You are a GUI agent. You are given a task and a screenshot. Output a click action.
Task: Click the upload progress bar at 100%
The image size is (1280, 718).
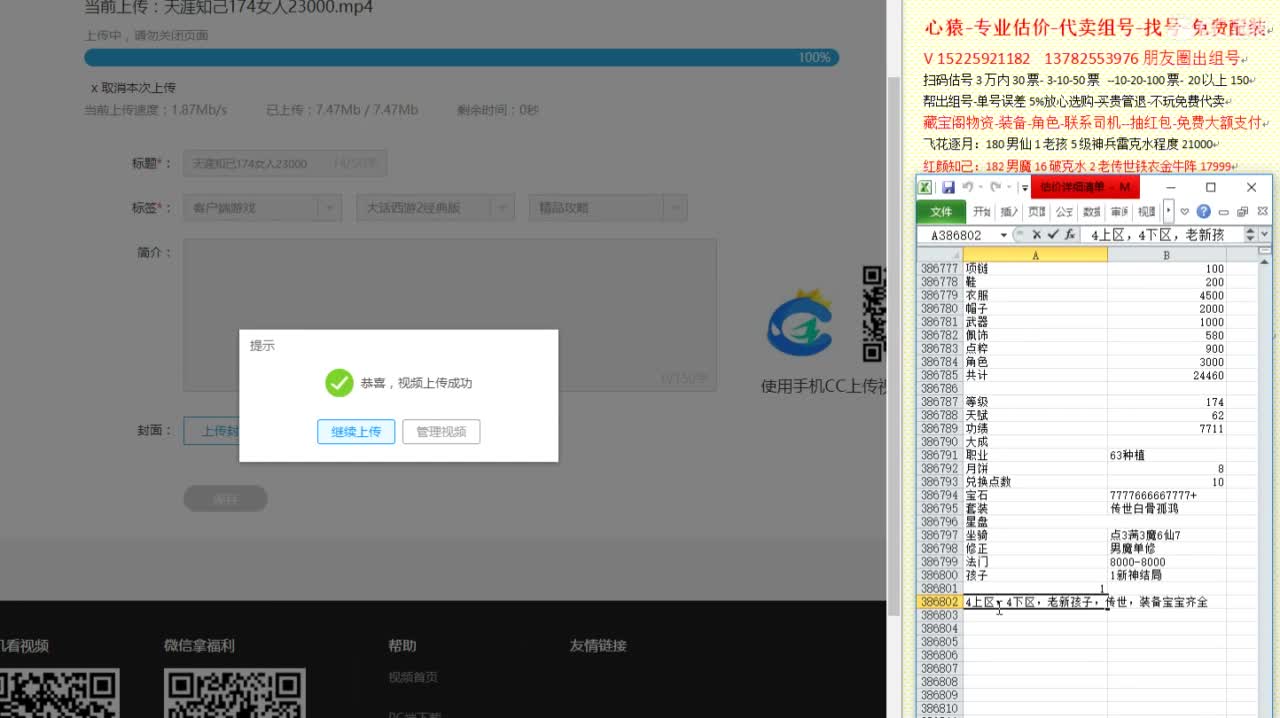(461, 58)
